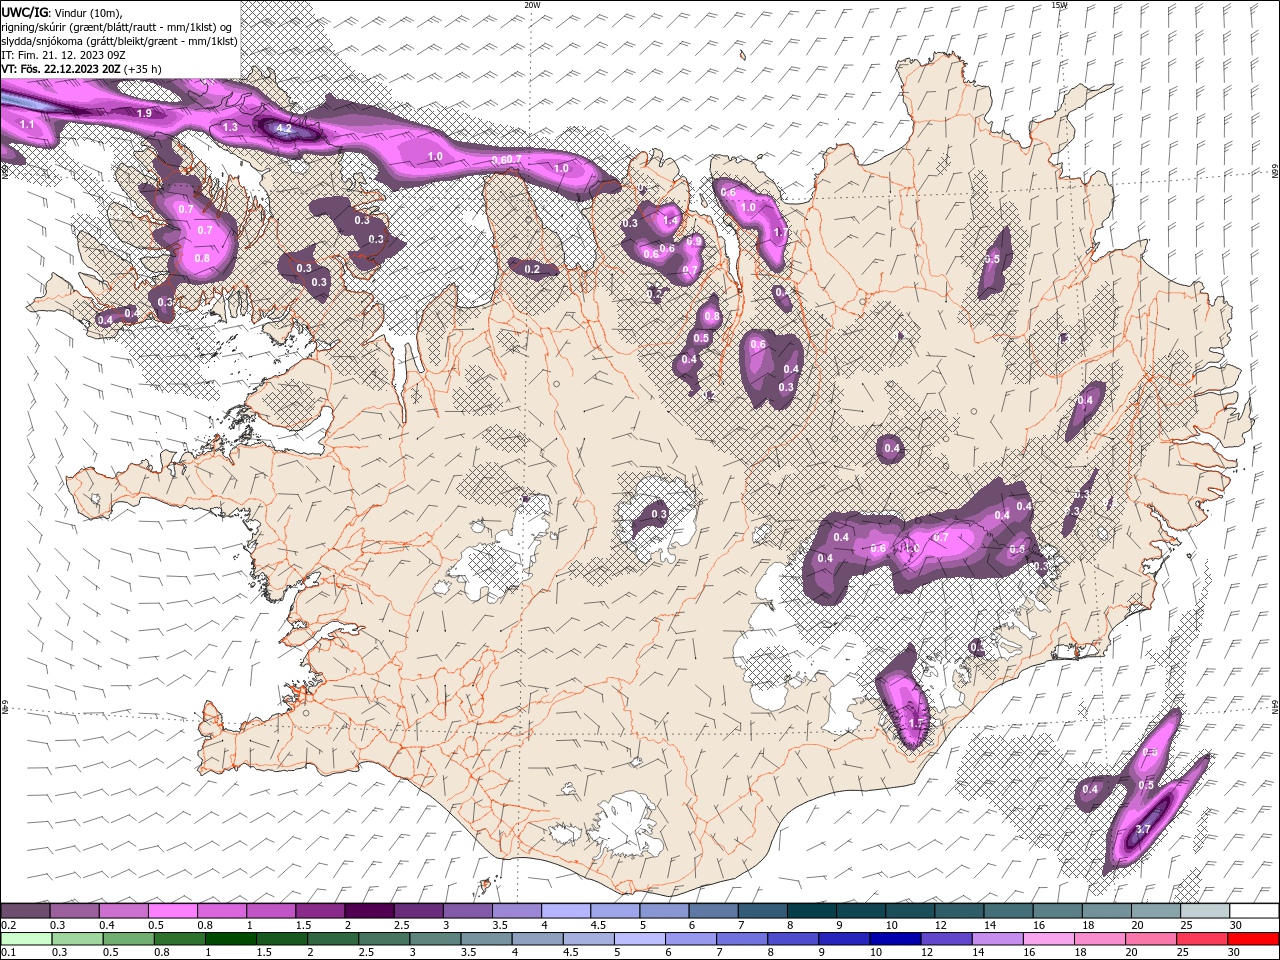Click the white swatch after snow label 30
1280x960 pixels.
(1253, 911)
